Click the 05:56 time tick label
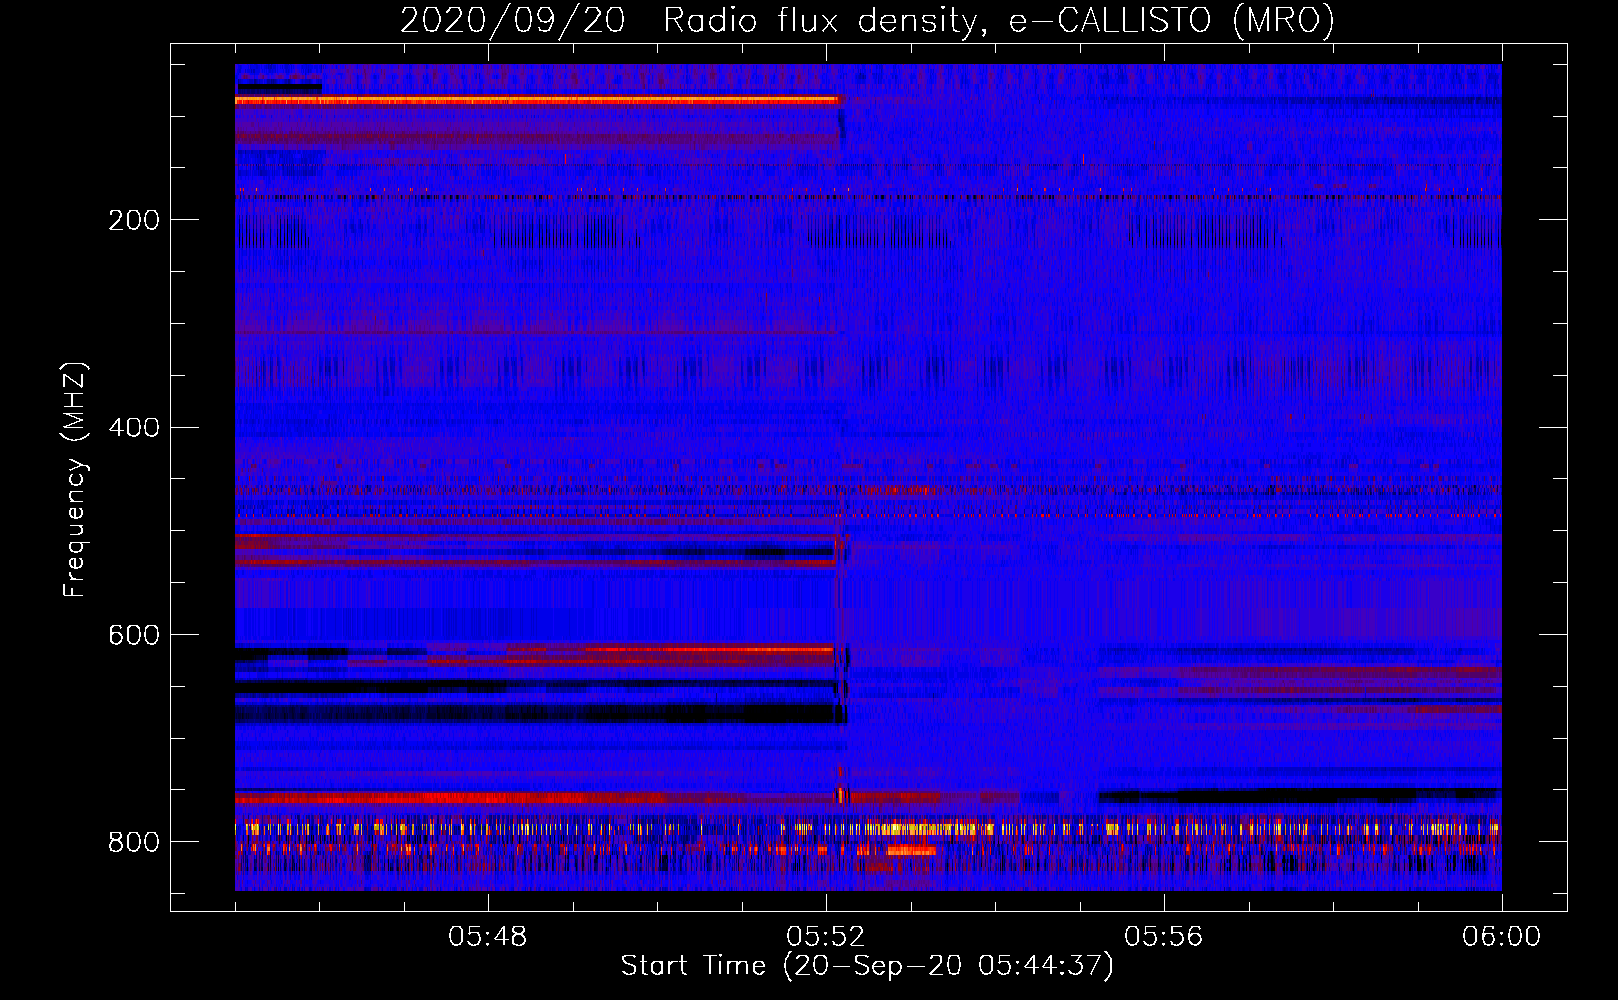 coord(1164,937)
